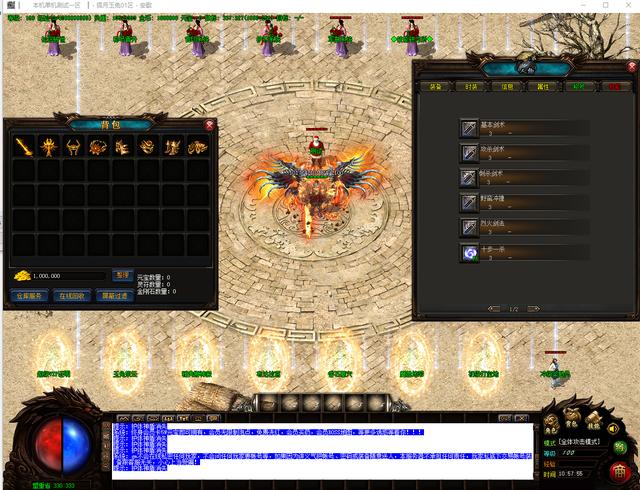This screenshot has width=640, height=490.
Task: Click the 烈火剑法 skill icon
Action: click(469, 227)
